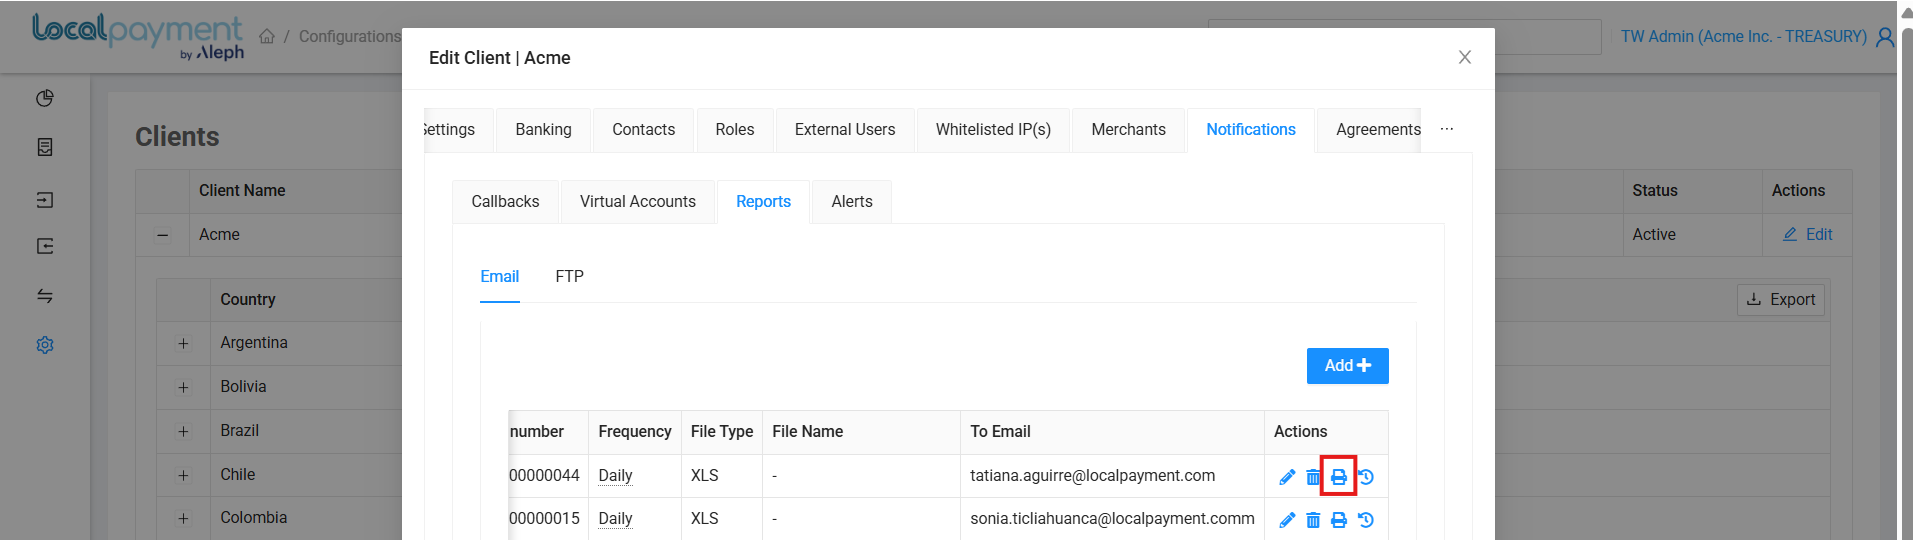This screenshot has height=540, width=1913.
Task: Expand the Argentina country row
Action: [183, 343]
